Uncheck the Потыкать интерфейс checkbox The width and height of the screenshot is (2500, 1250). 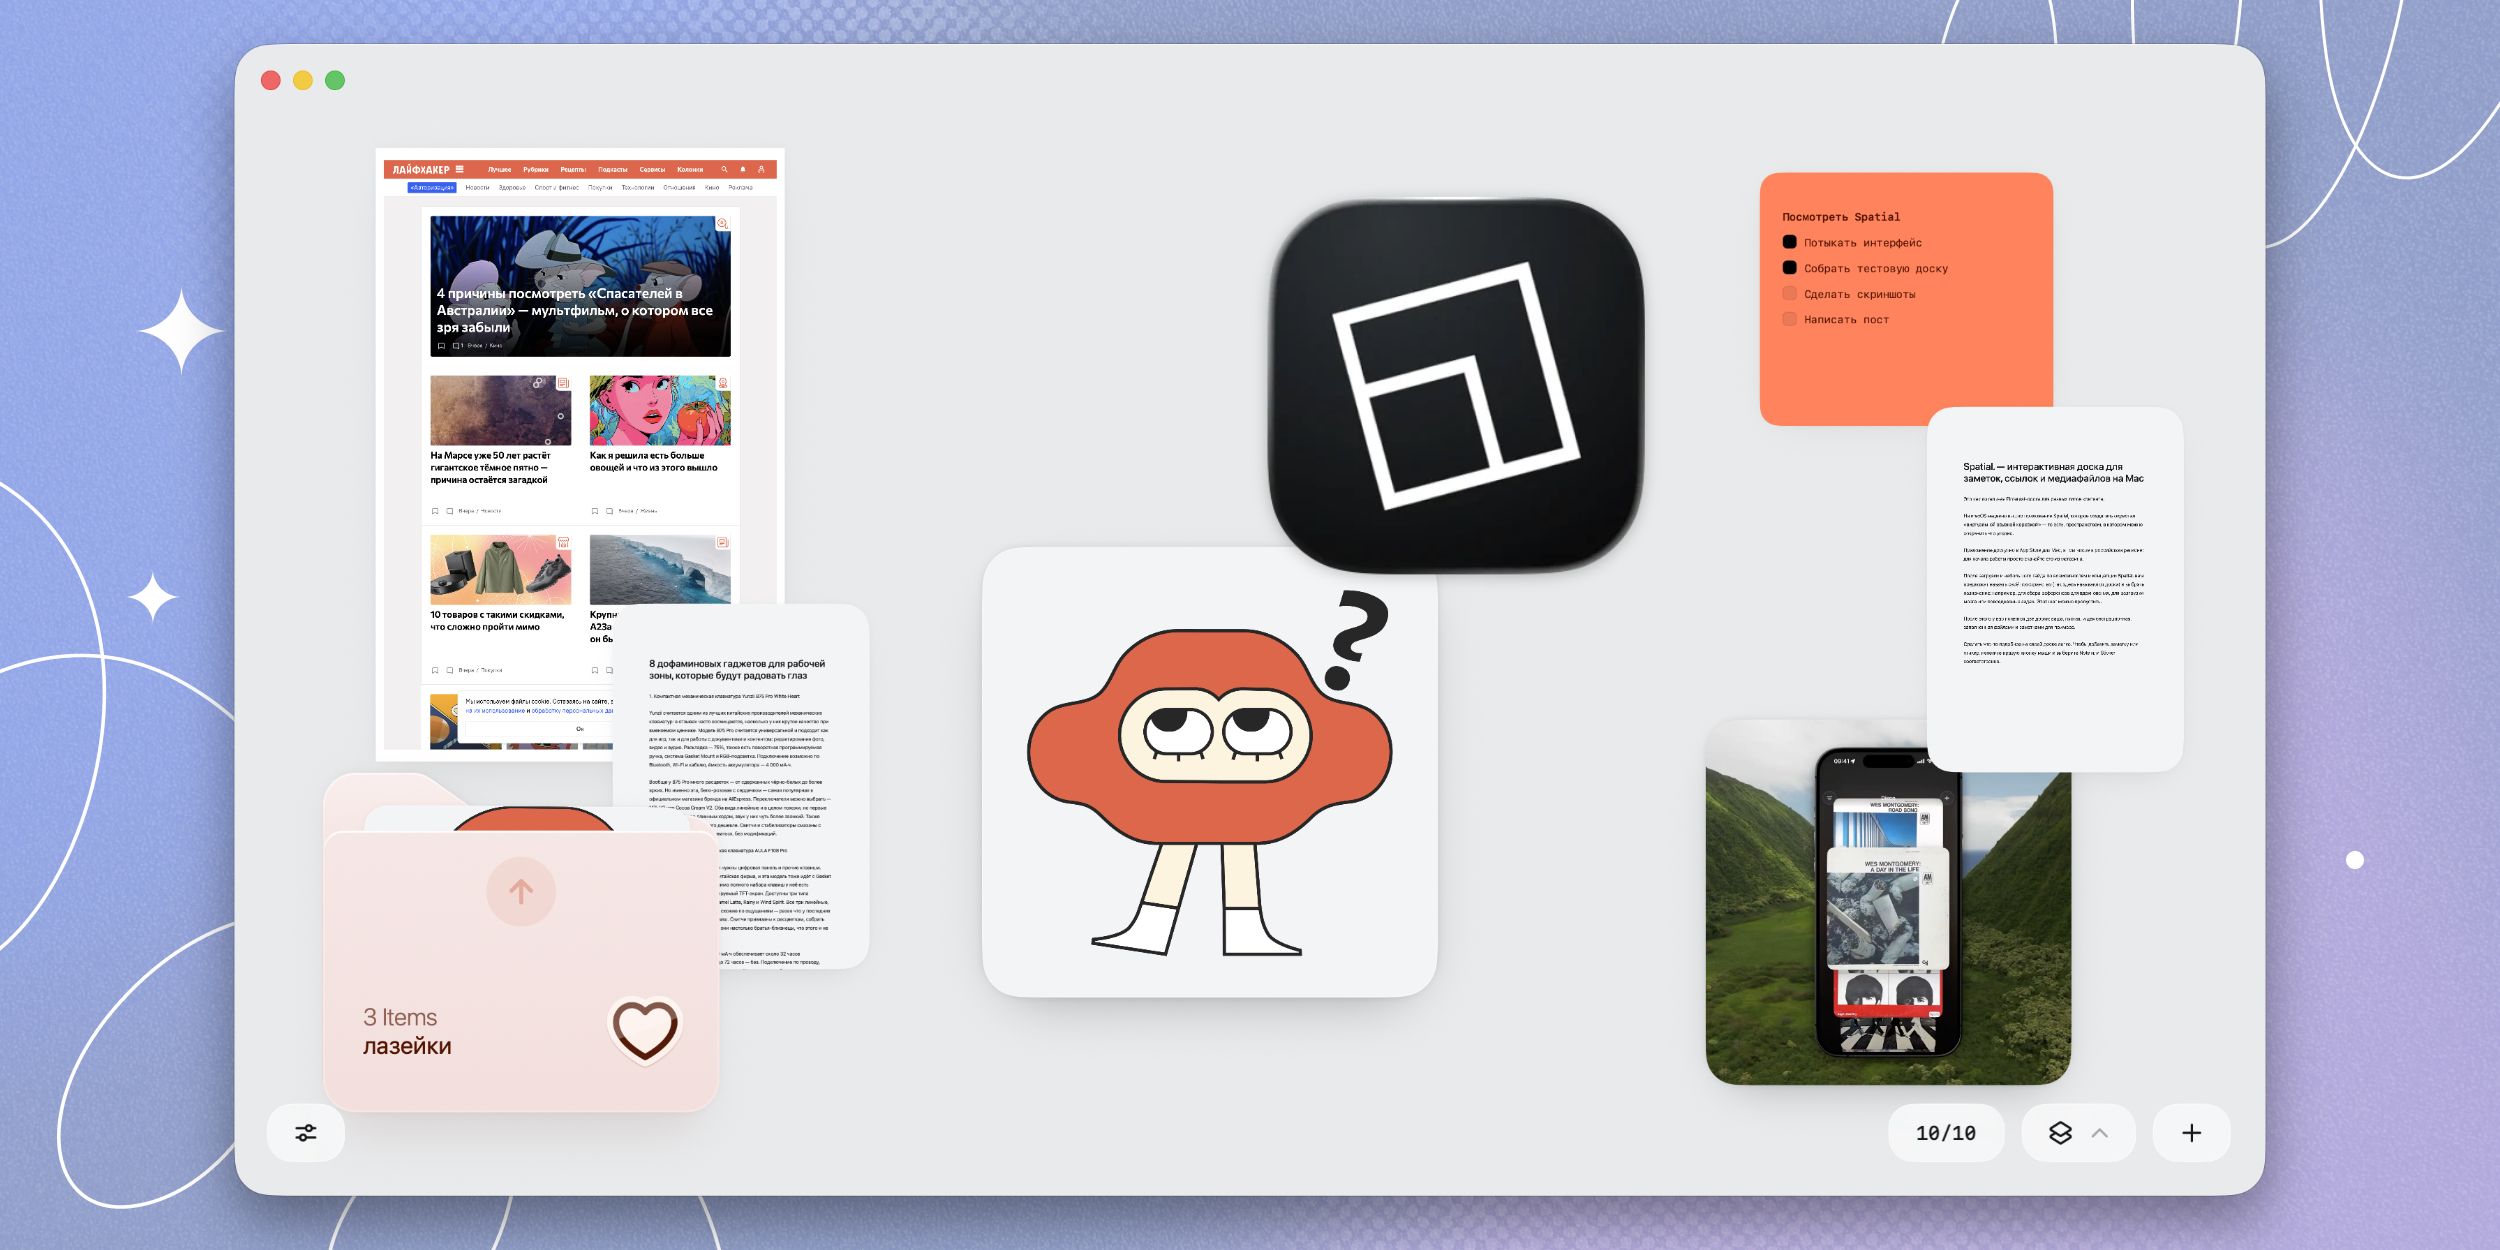coord(1789,242)
